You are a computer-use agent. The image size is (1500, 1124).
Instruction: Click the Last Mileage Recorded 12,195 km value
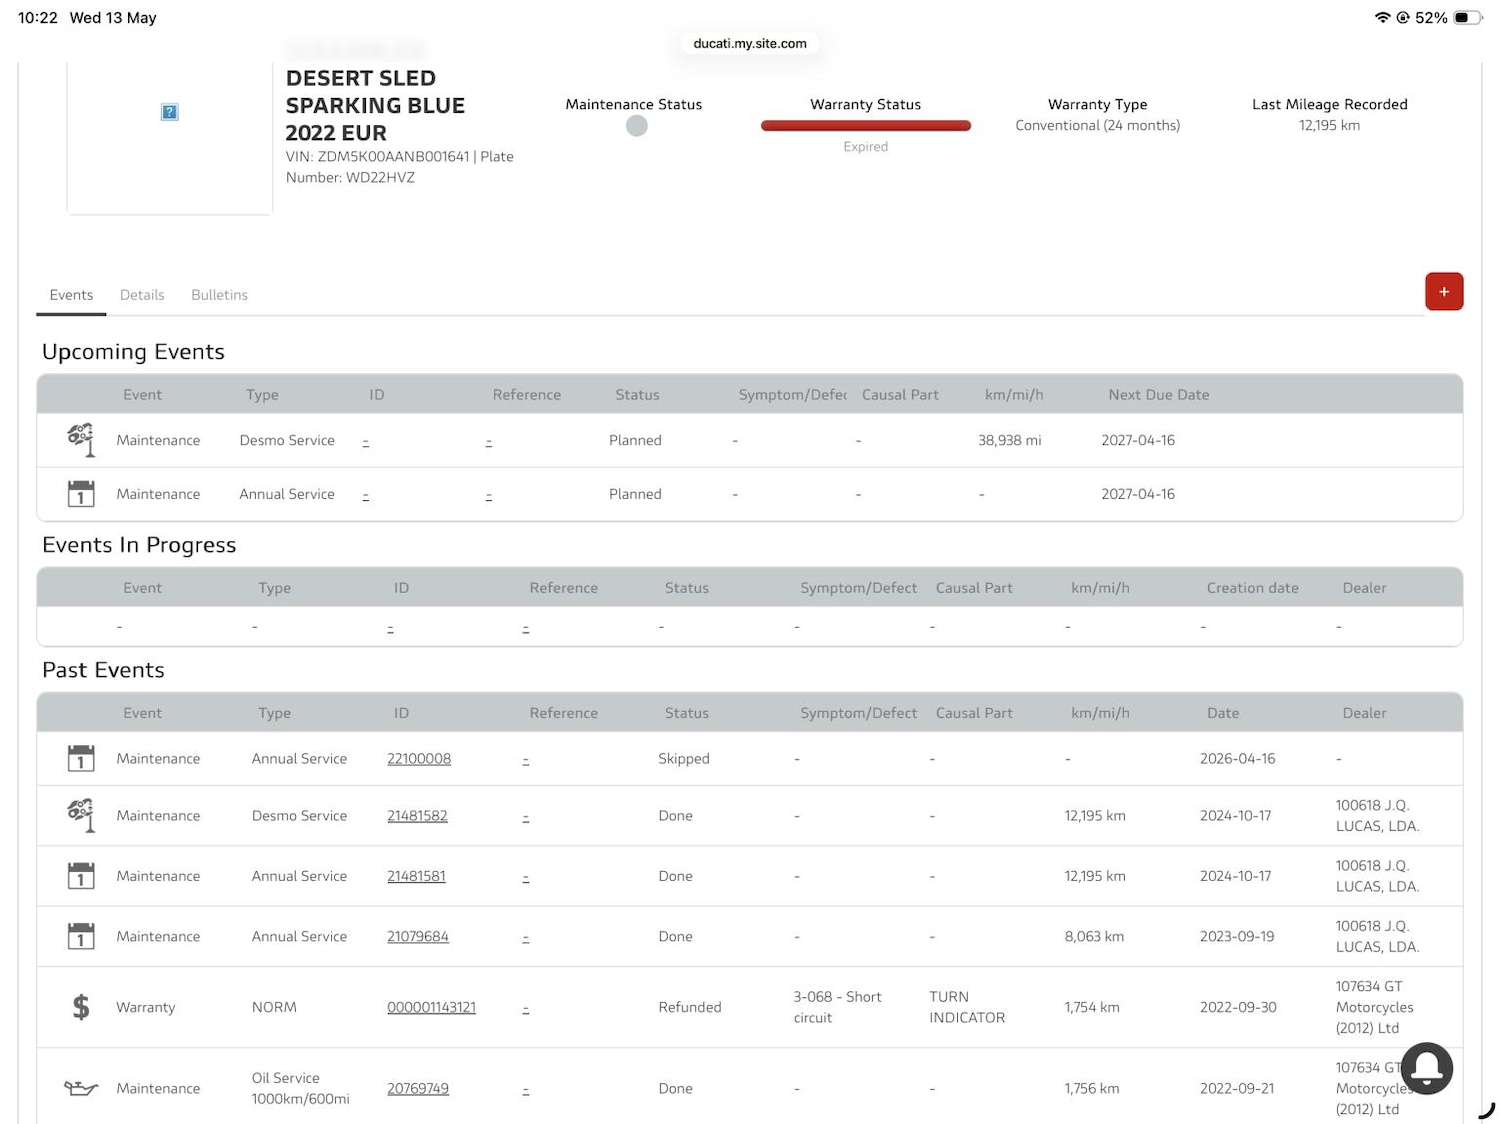pos(1329,125)
